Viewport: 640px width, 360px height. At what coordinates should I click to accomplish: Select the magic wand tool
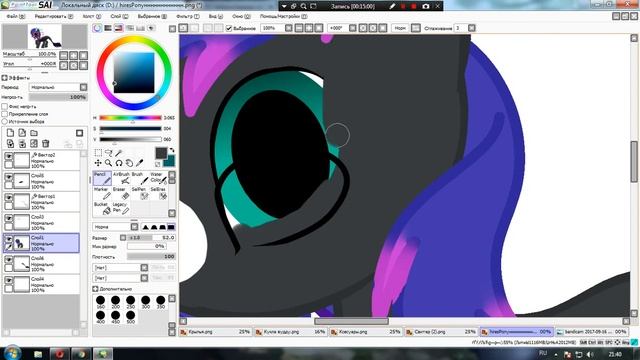pyautogui.click(x=119, y=153)
